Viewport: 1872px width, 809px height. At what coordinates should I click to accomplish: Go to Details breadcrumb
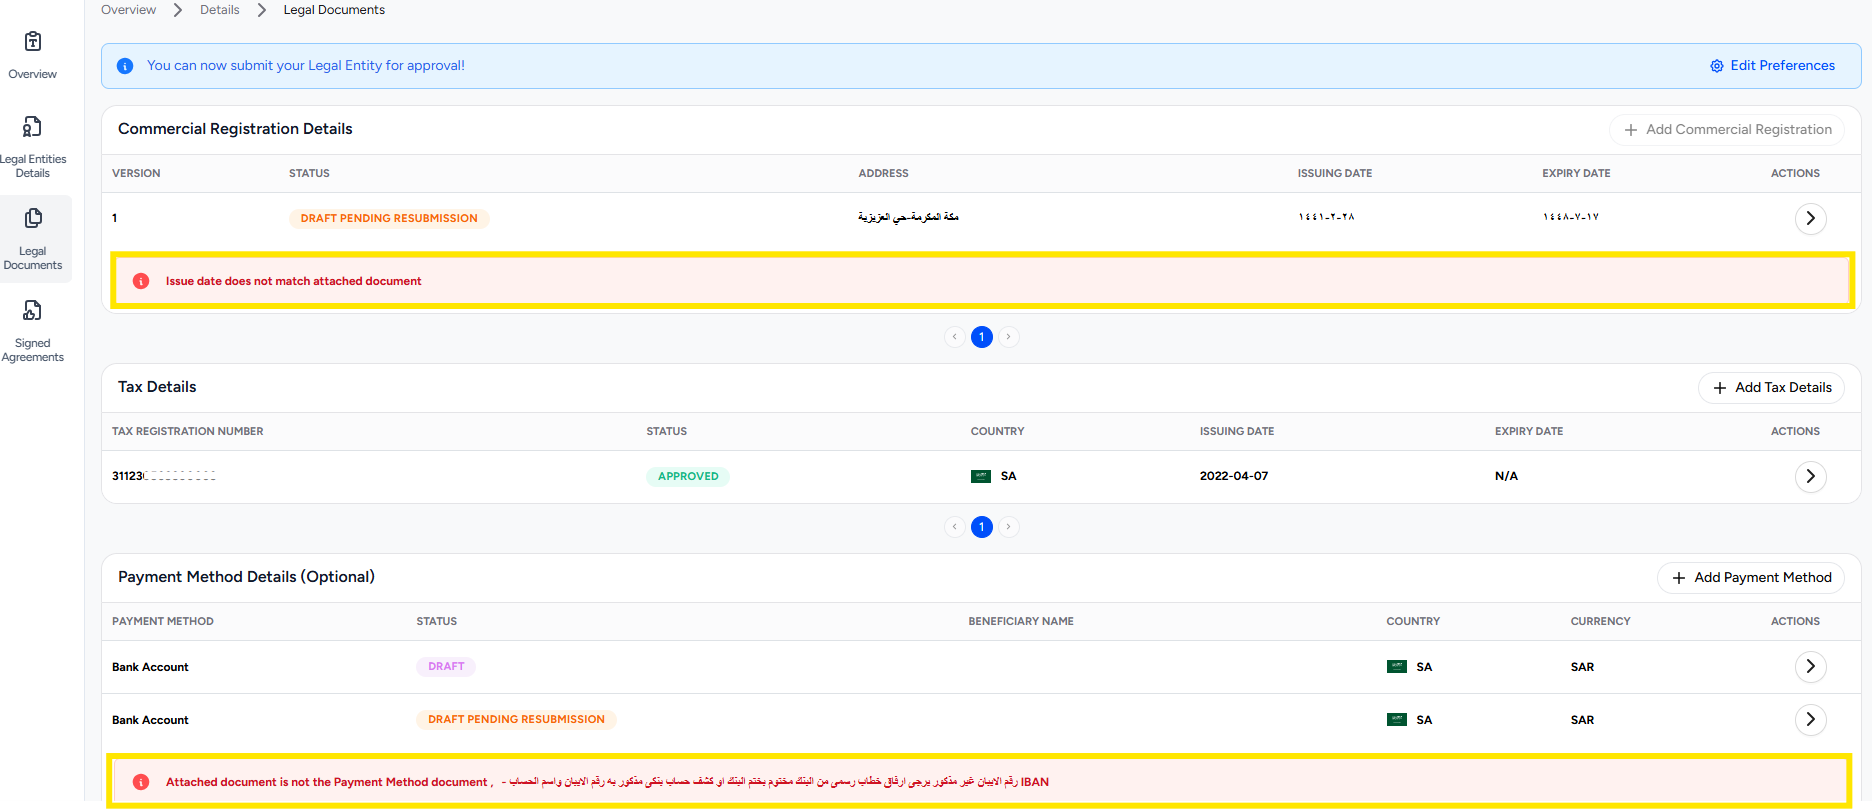pyautogui.click(x=220, y=10)
